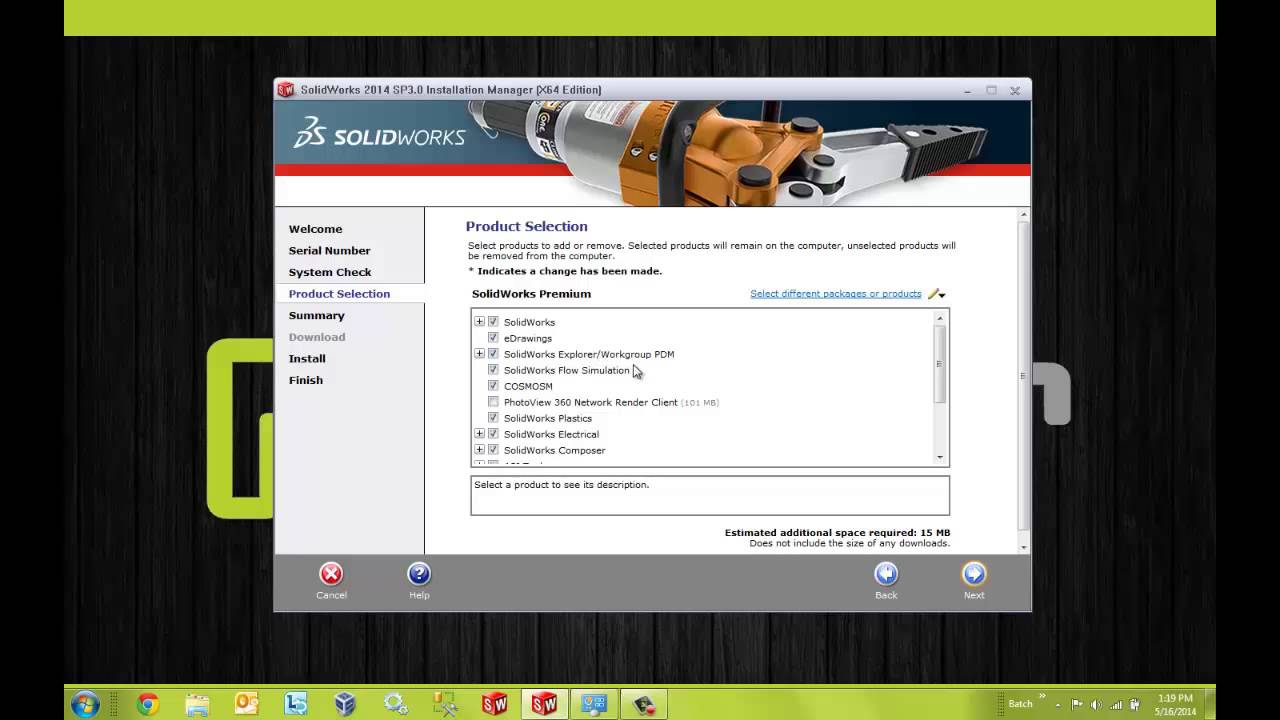Click the volume speaker tray icon
Image resolution: width=1280 pixels, height=720 pixels.
pos(1096,704)
